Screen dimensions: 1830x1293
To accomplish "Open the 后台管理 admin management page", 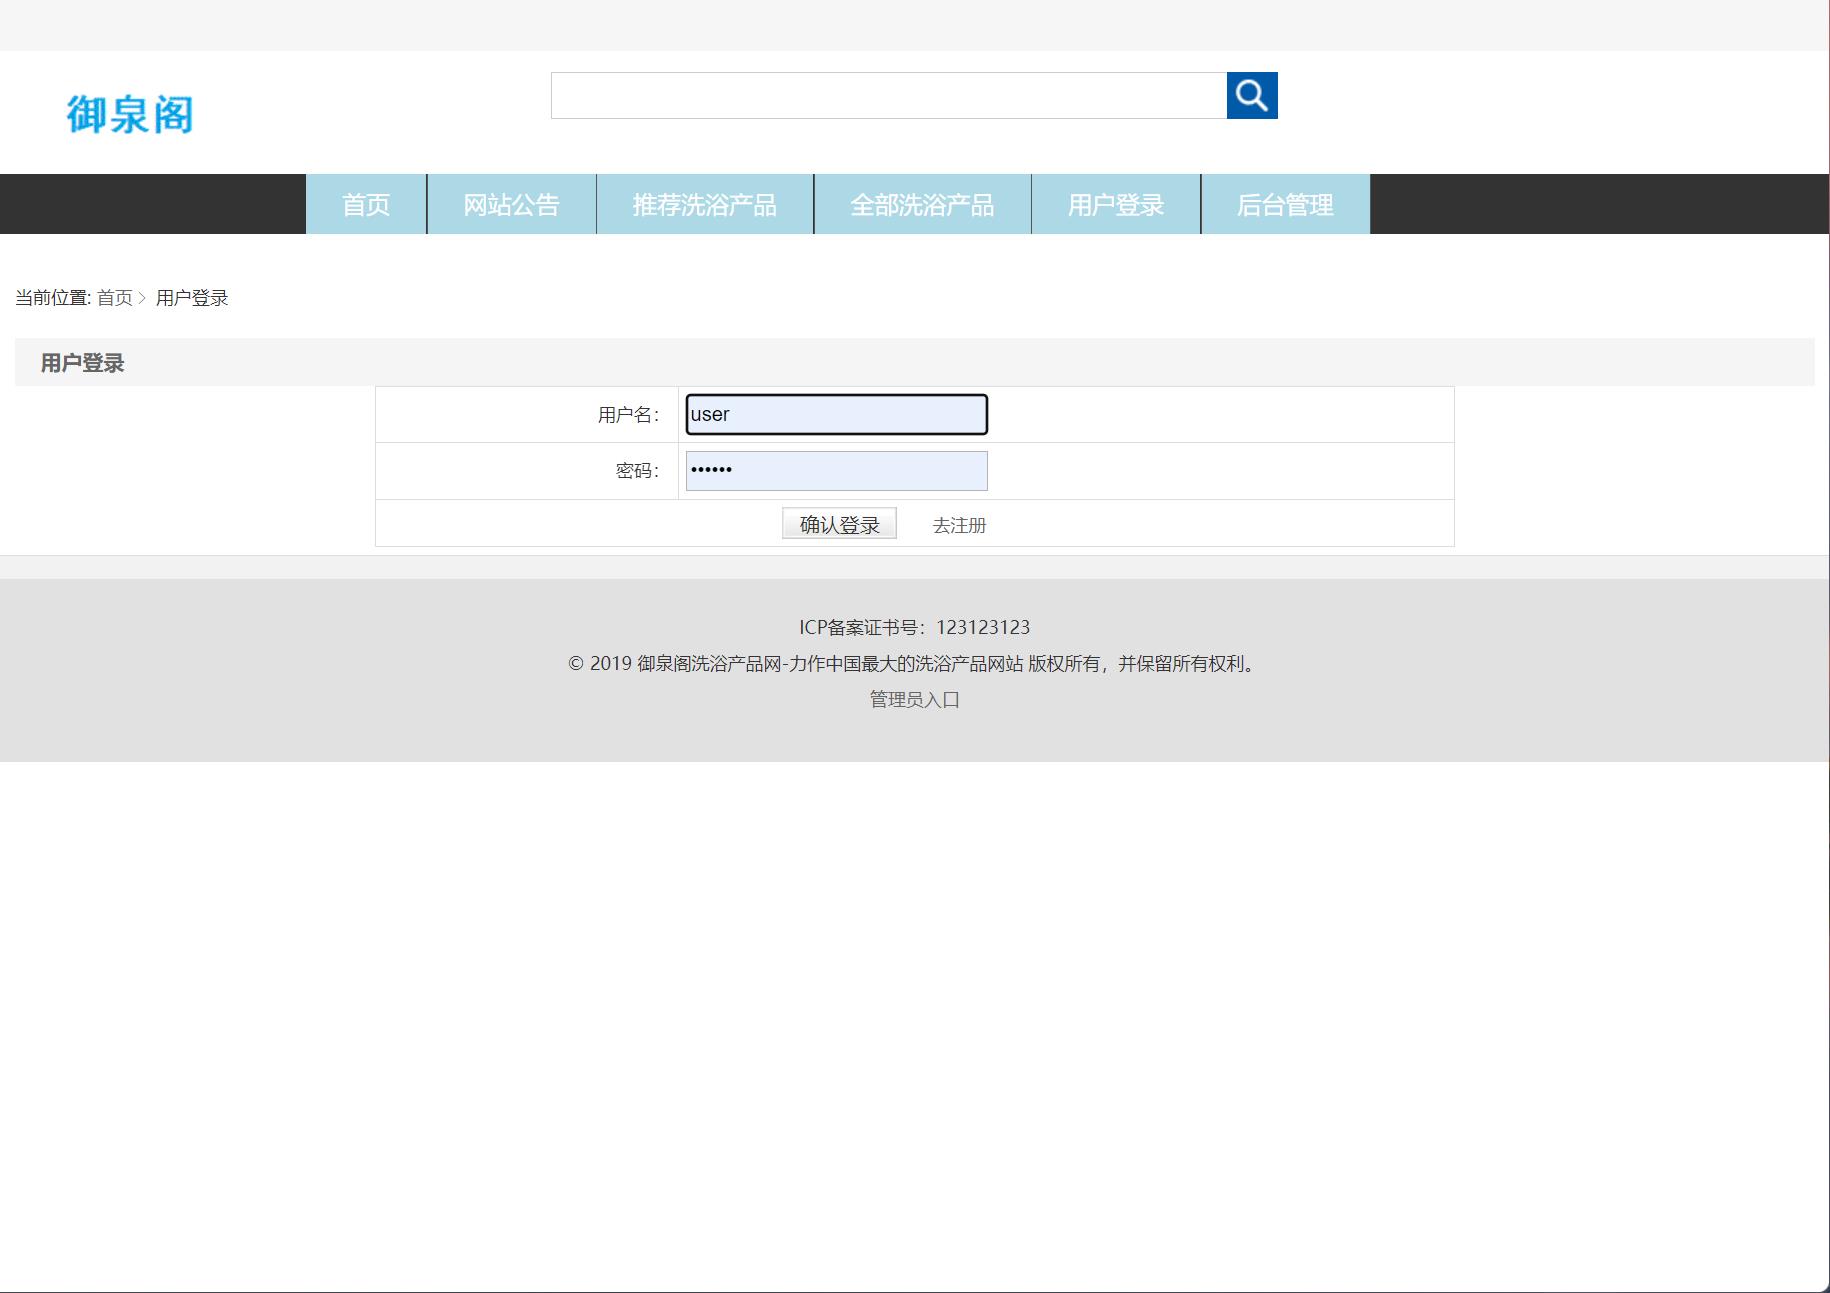I will [x=1285, y=204].
